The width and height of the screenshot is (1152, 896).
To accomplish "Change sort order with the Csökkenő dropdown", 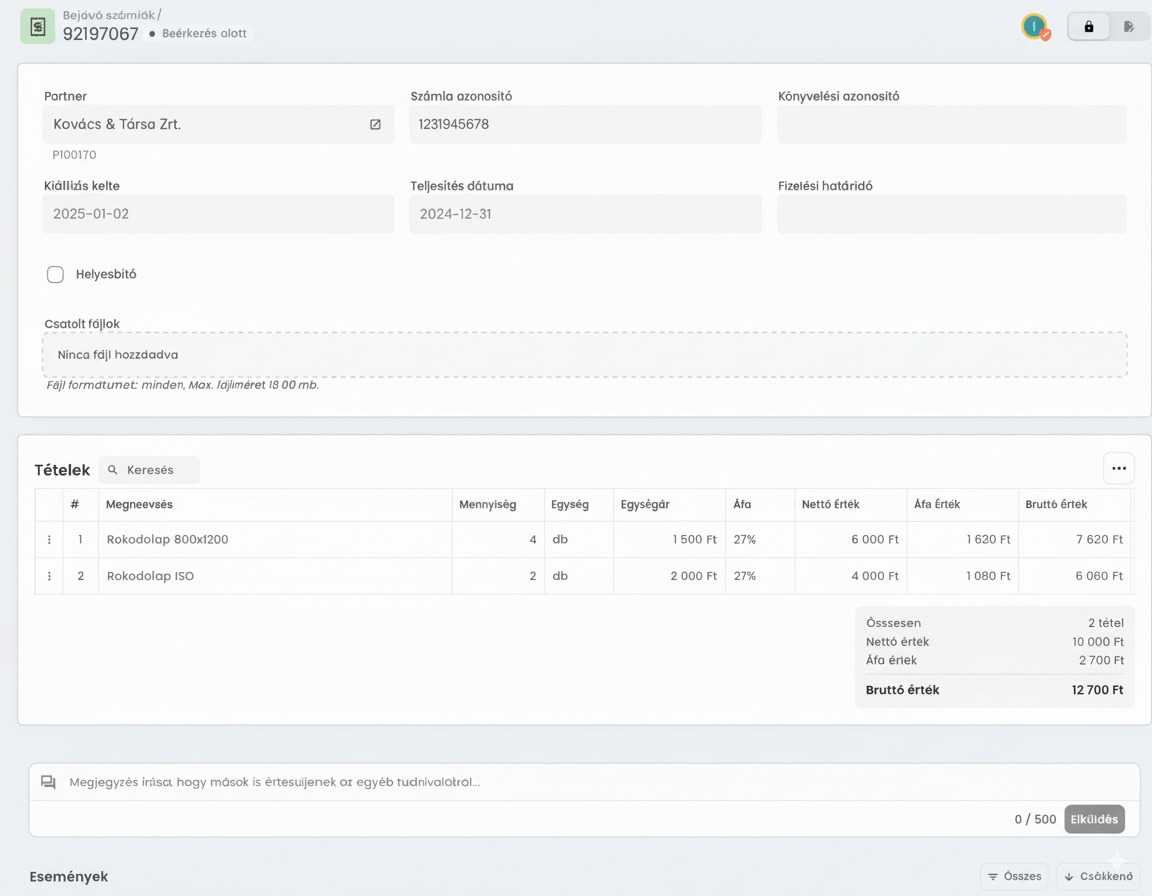I will pos(1096,876).
